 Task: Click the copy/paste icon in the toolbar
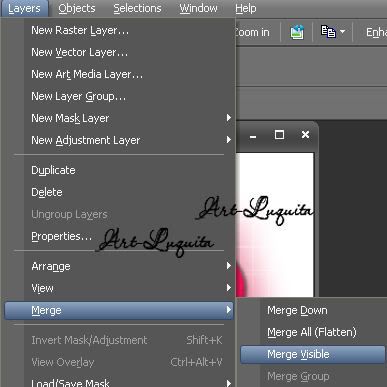pos(328,32)
